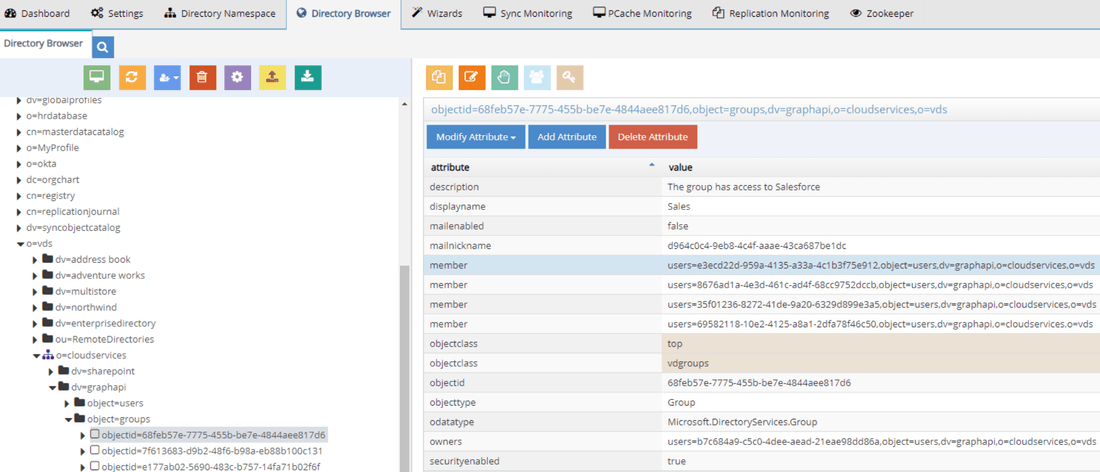Expand the o=hrdatabase node arrow
Image resolution: width=1100 pixels, height=472 pixels.
tap(19, 116)
